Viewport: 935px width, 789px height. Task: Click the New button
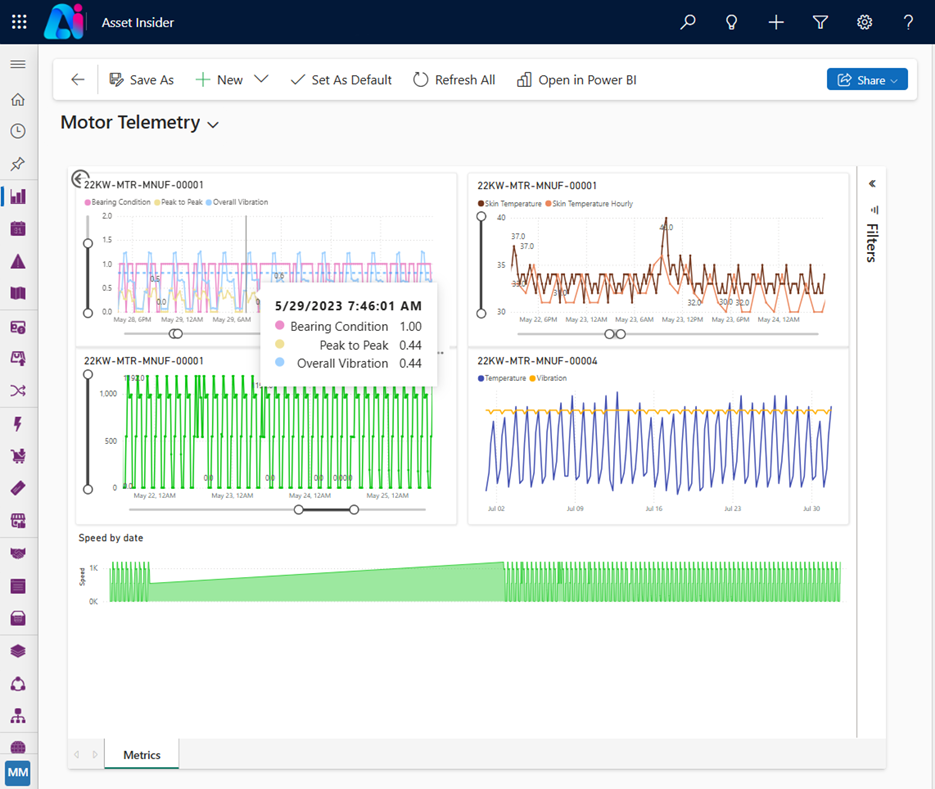tap(219, 80)
